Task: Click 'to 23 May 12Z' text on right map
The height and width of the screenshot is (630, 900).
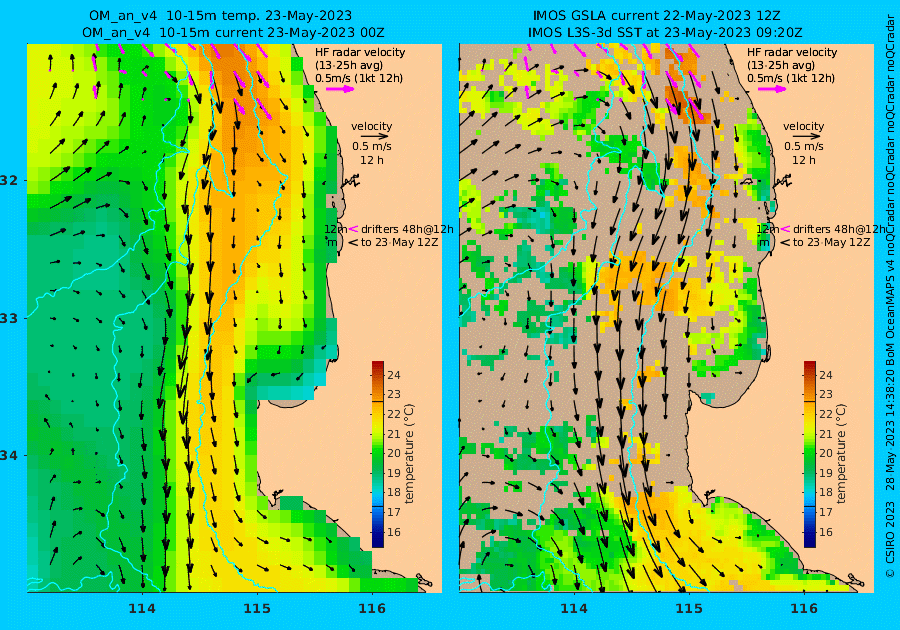Action: point(832,242)
